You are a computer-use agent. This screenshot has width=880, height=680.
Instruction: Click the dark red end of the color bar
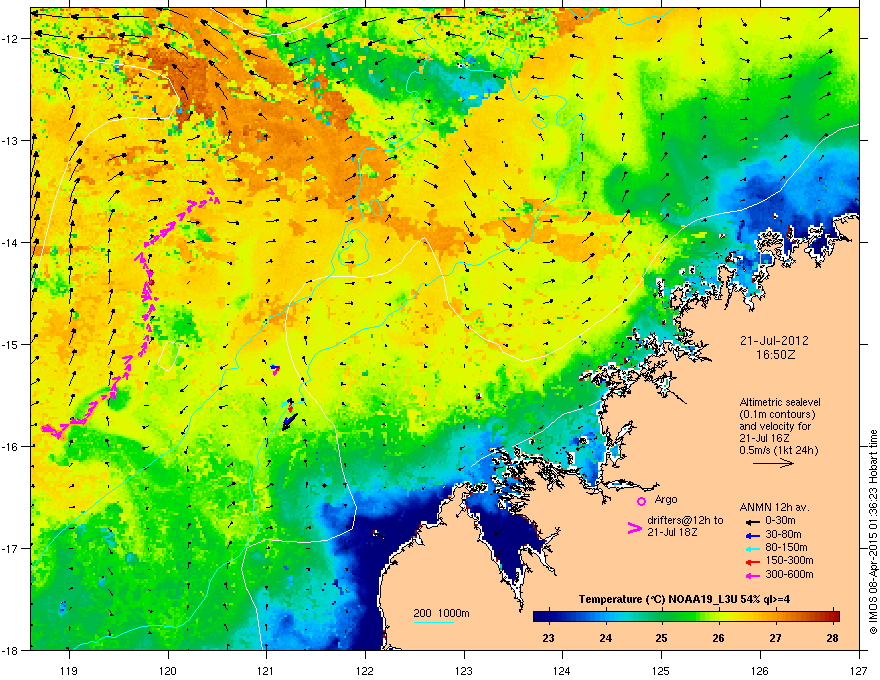tap(834, 616)
